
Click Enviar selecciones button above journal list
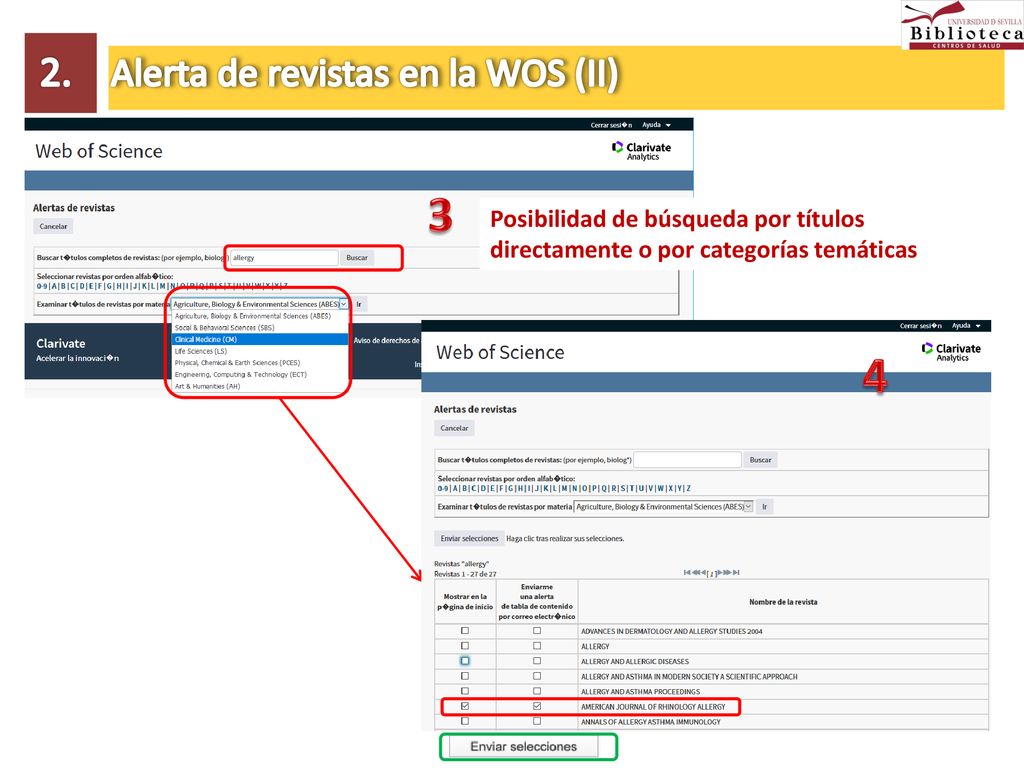coord(469,539)
